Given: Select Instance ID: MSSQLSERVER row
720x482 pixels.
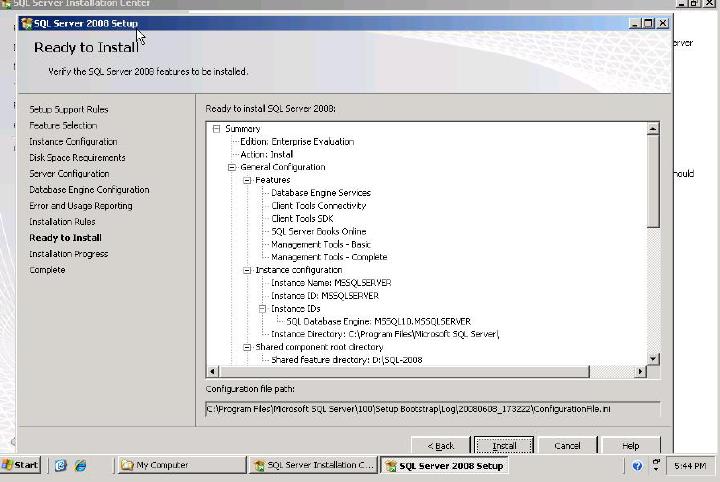Looking at the screenshot, I should point(325,296).
